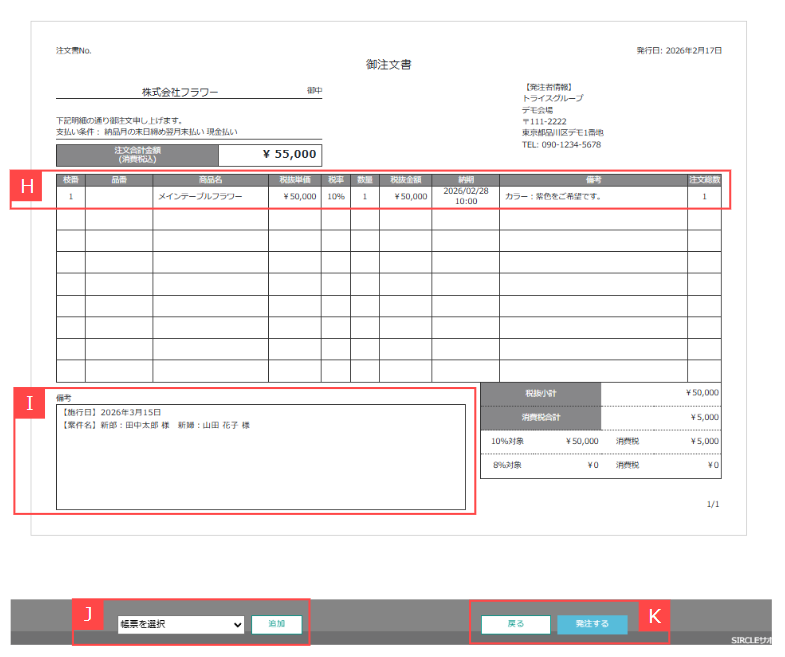Click the 株式会社フラワー recipient name
The image size is (785, 657).
pyautogui.click(x=179, y=92)
